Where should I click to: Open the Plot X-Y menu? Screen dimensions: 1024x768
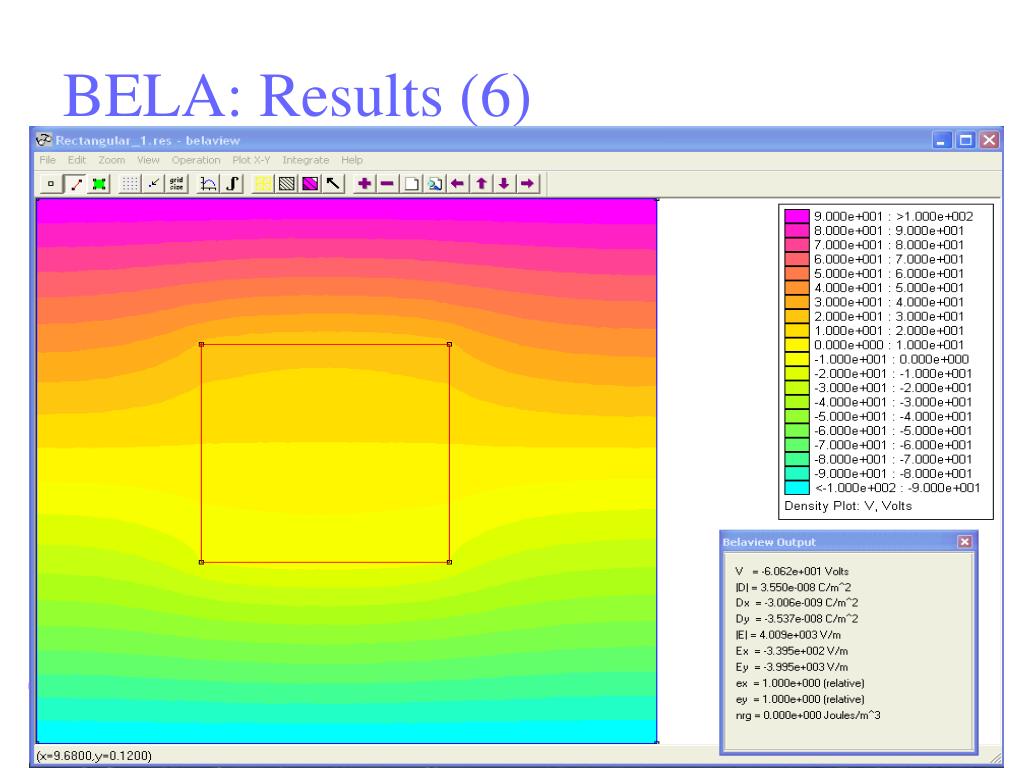251,160
